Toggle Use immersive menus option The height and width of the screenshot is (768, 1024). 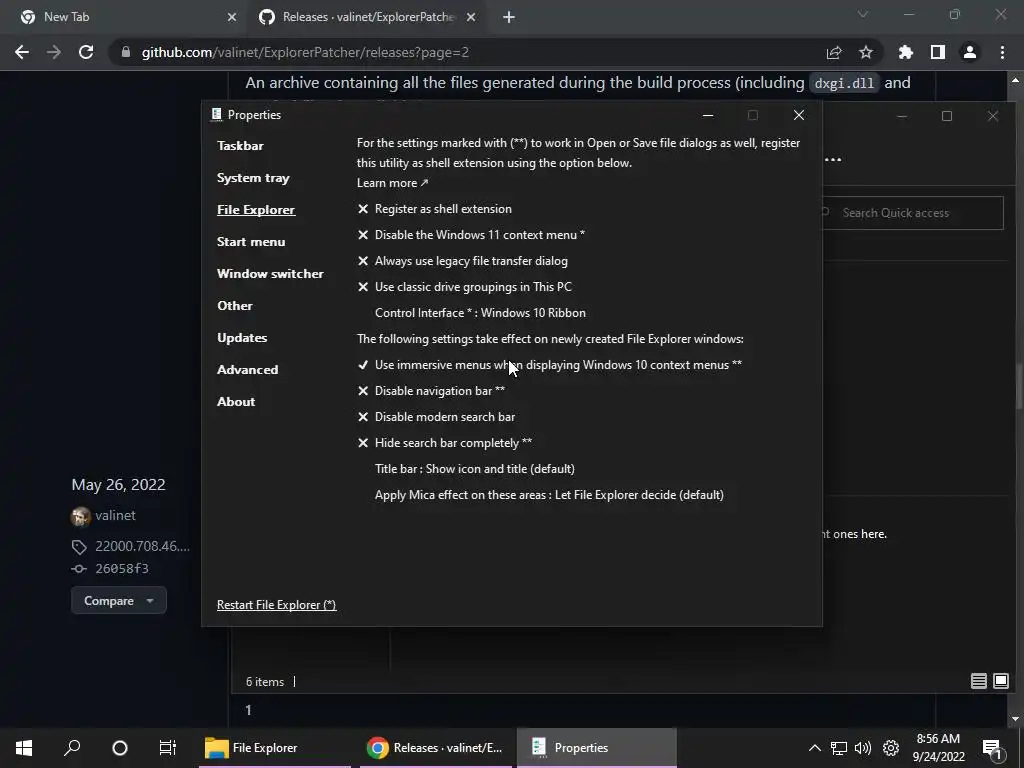(549, 365)
